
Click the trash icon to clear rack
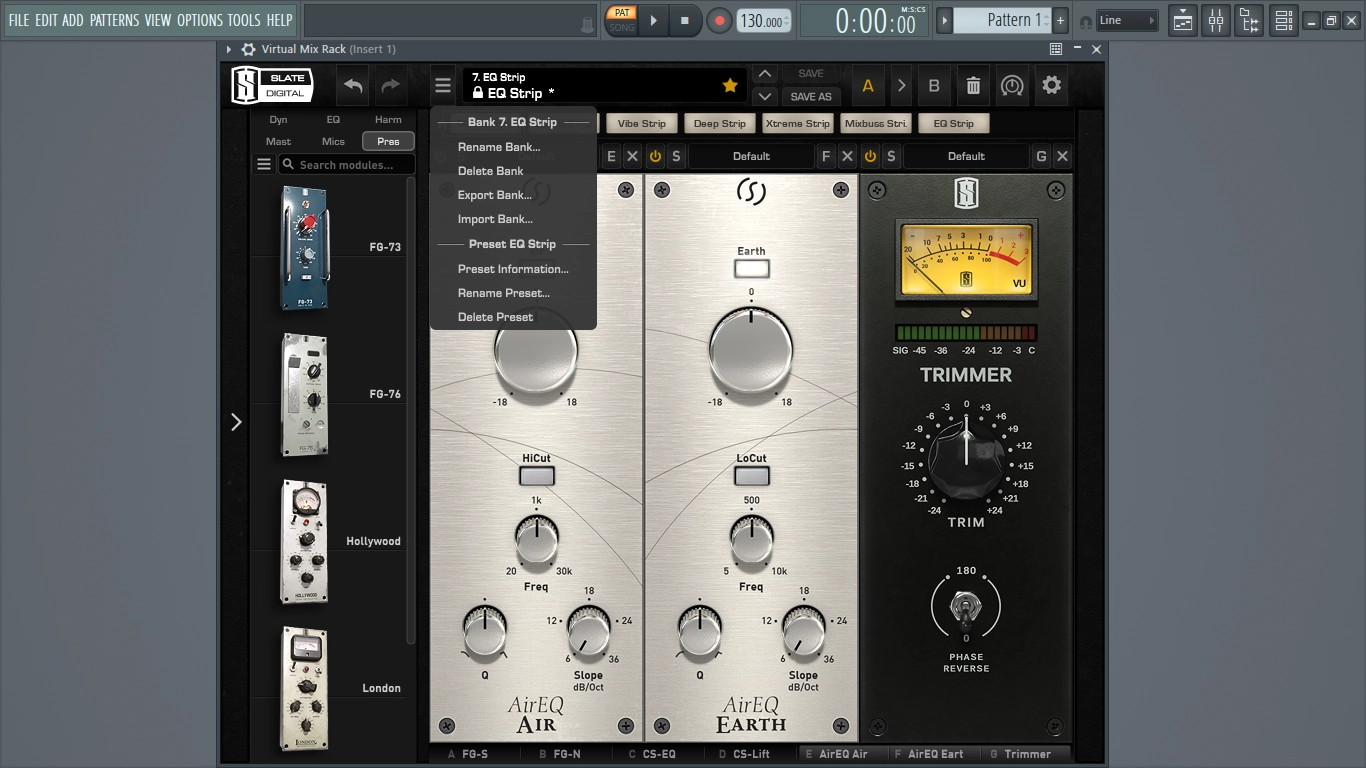pyautogui.click(x=973, y=86)
